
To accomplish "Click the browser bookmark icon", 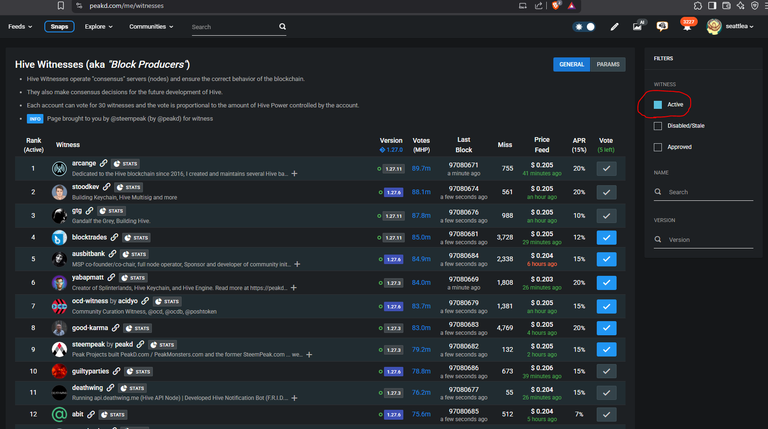I will [x=61, y=5].
